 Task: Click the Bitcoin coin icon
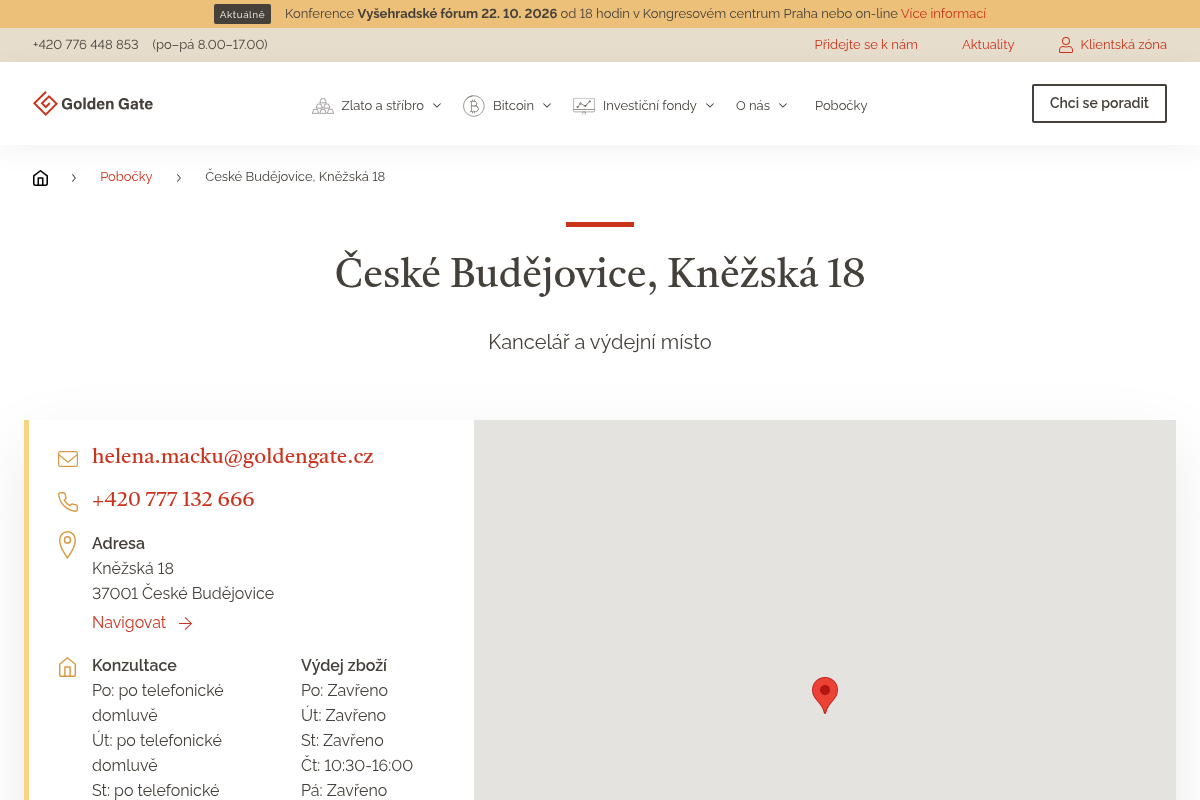pos(474,105)
